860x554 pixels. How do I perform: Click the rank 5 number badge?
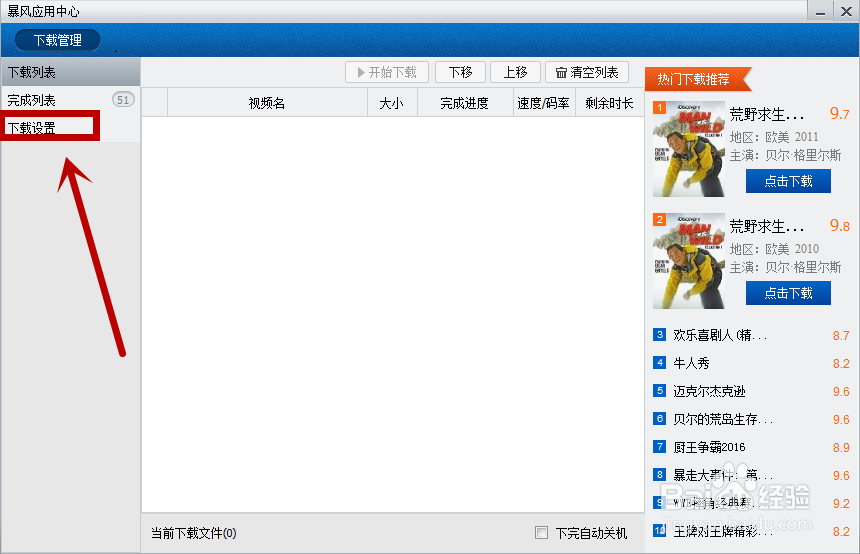pos(659,391)
